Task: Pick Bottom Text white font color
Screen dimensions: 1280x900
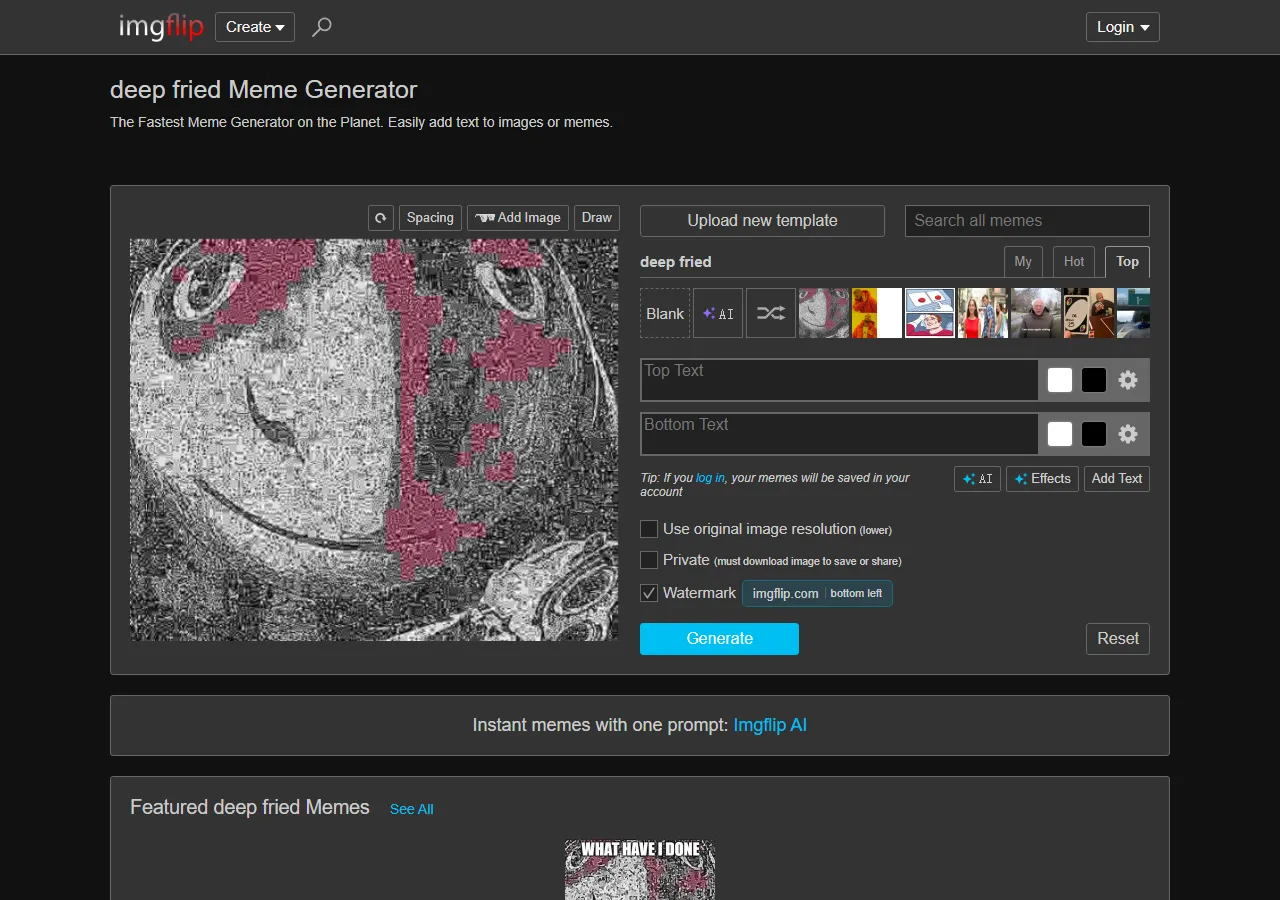Action: (1060, 434)
